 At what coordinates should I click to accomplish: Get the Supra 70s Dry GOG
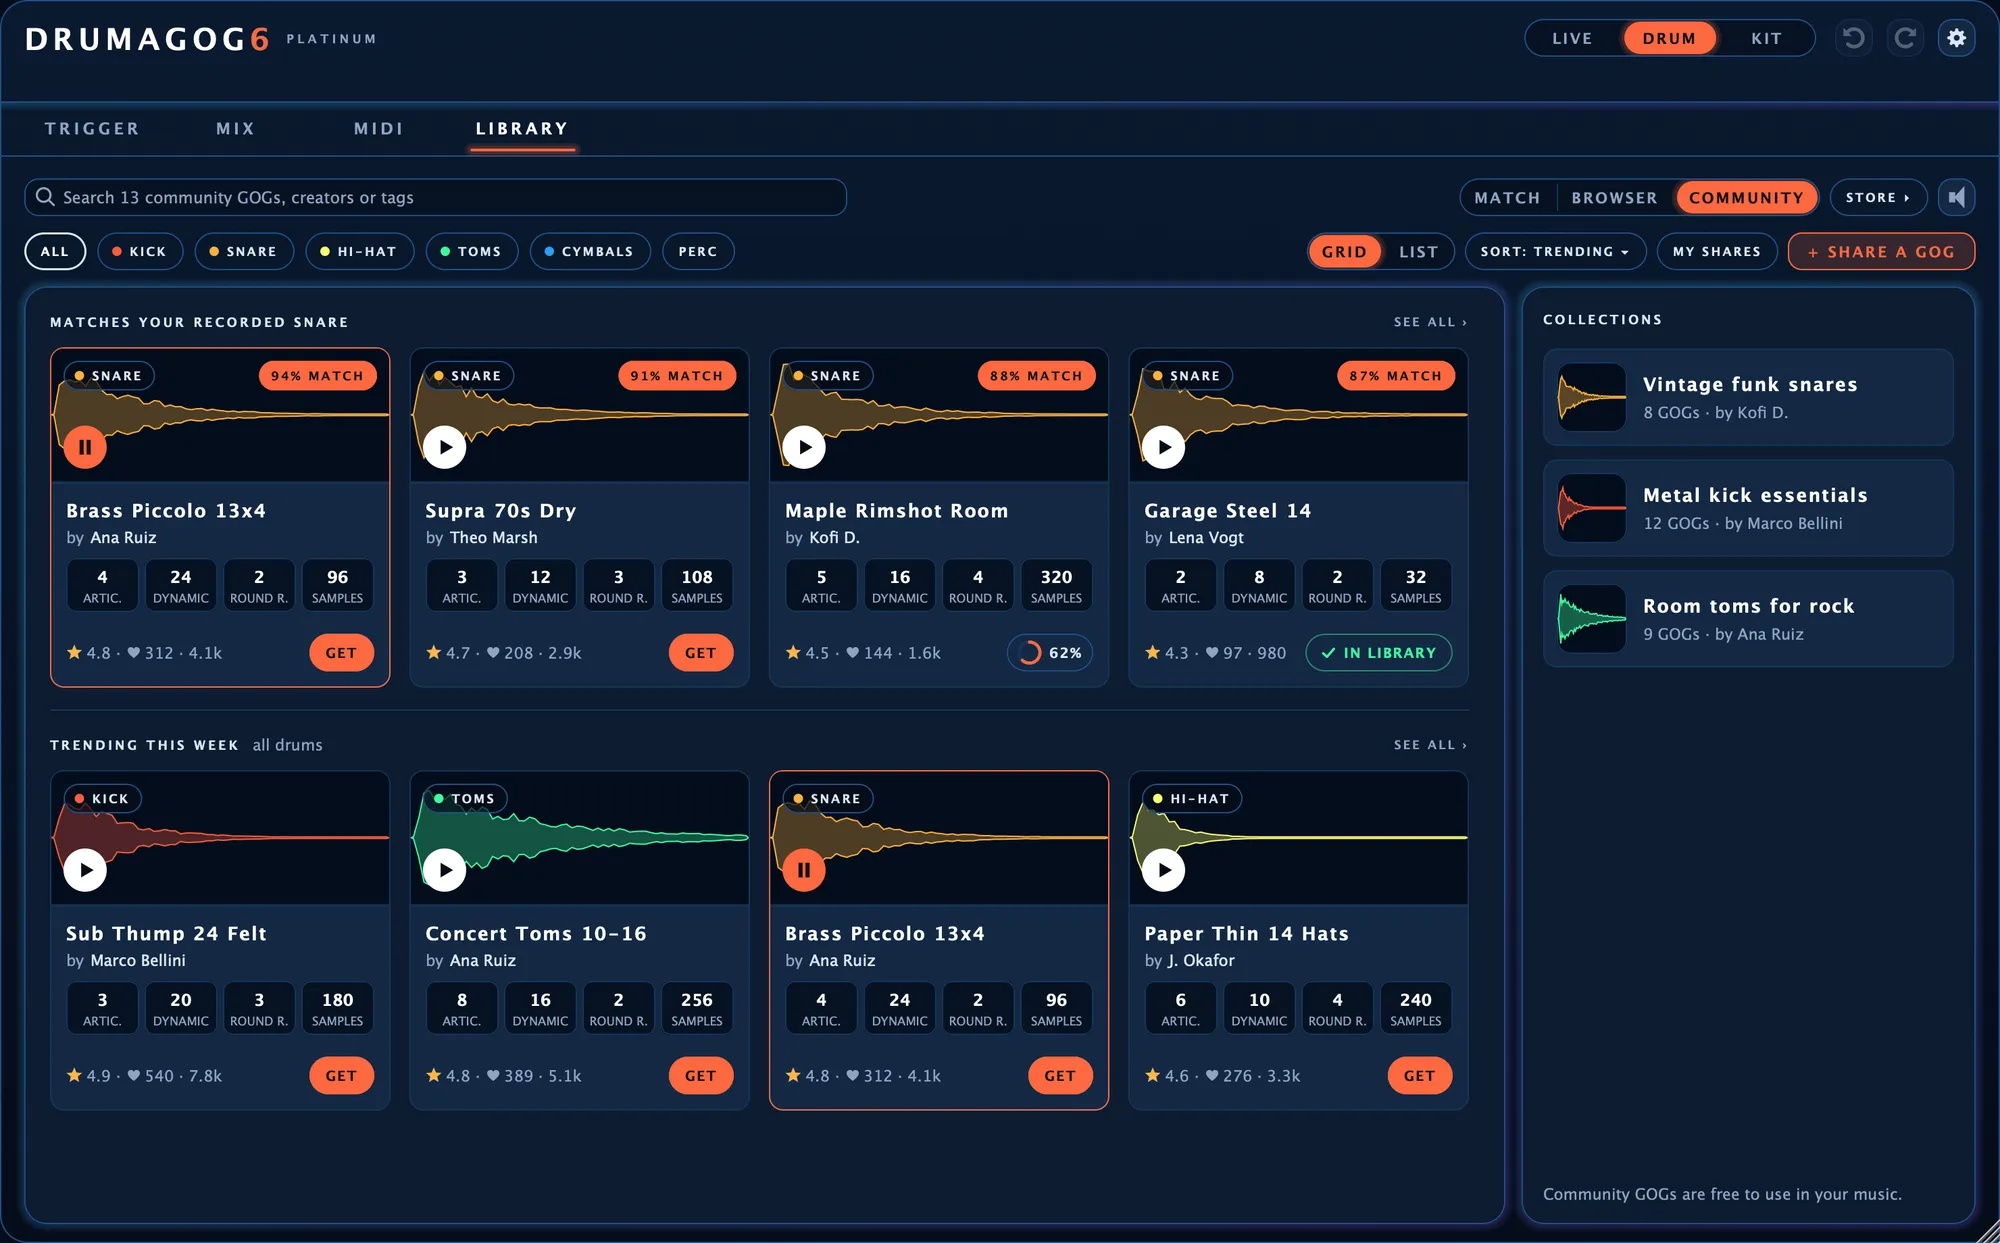tap(700, 653)
